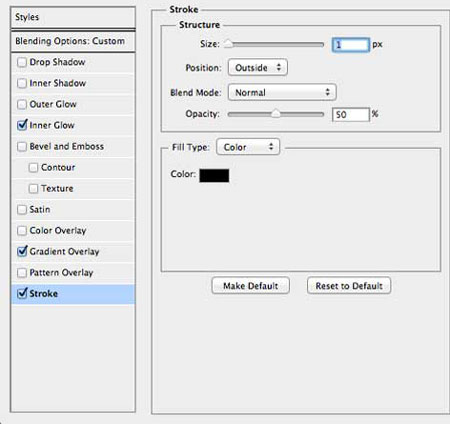
Task: Enable the Inner Shadow checkbox
Action: point(22,83)
